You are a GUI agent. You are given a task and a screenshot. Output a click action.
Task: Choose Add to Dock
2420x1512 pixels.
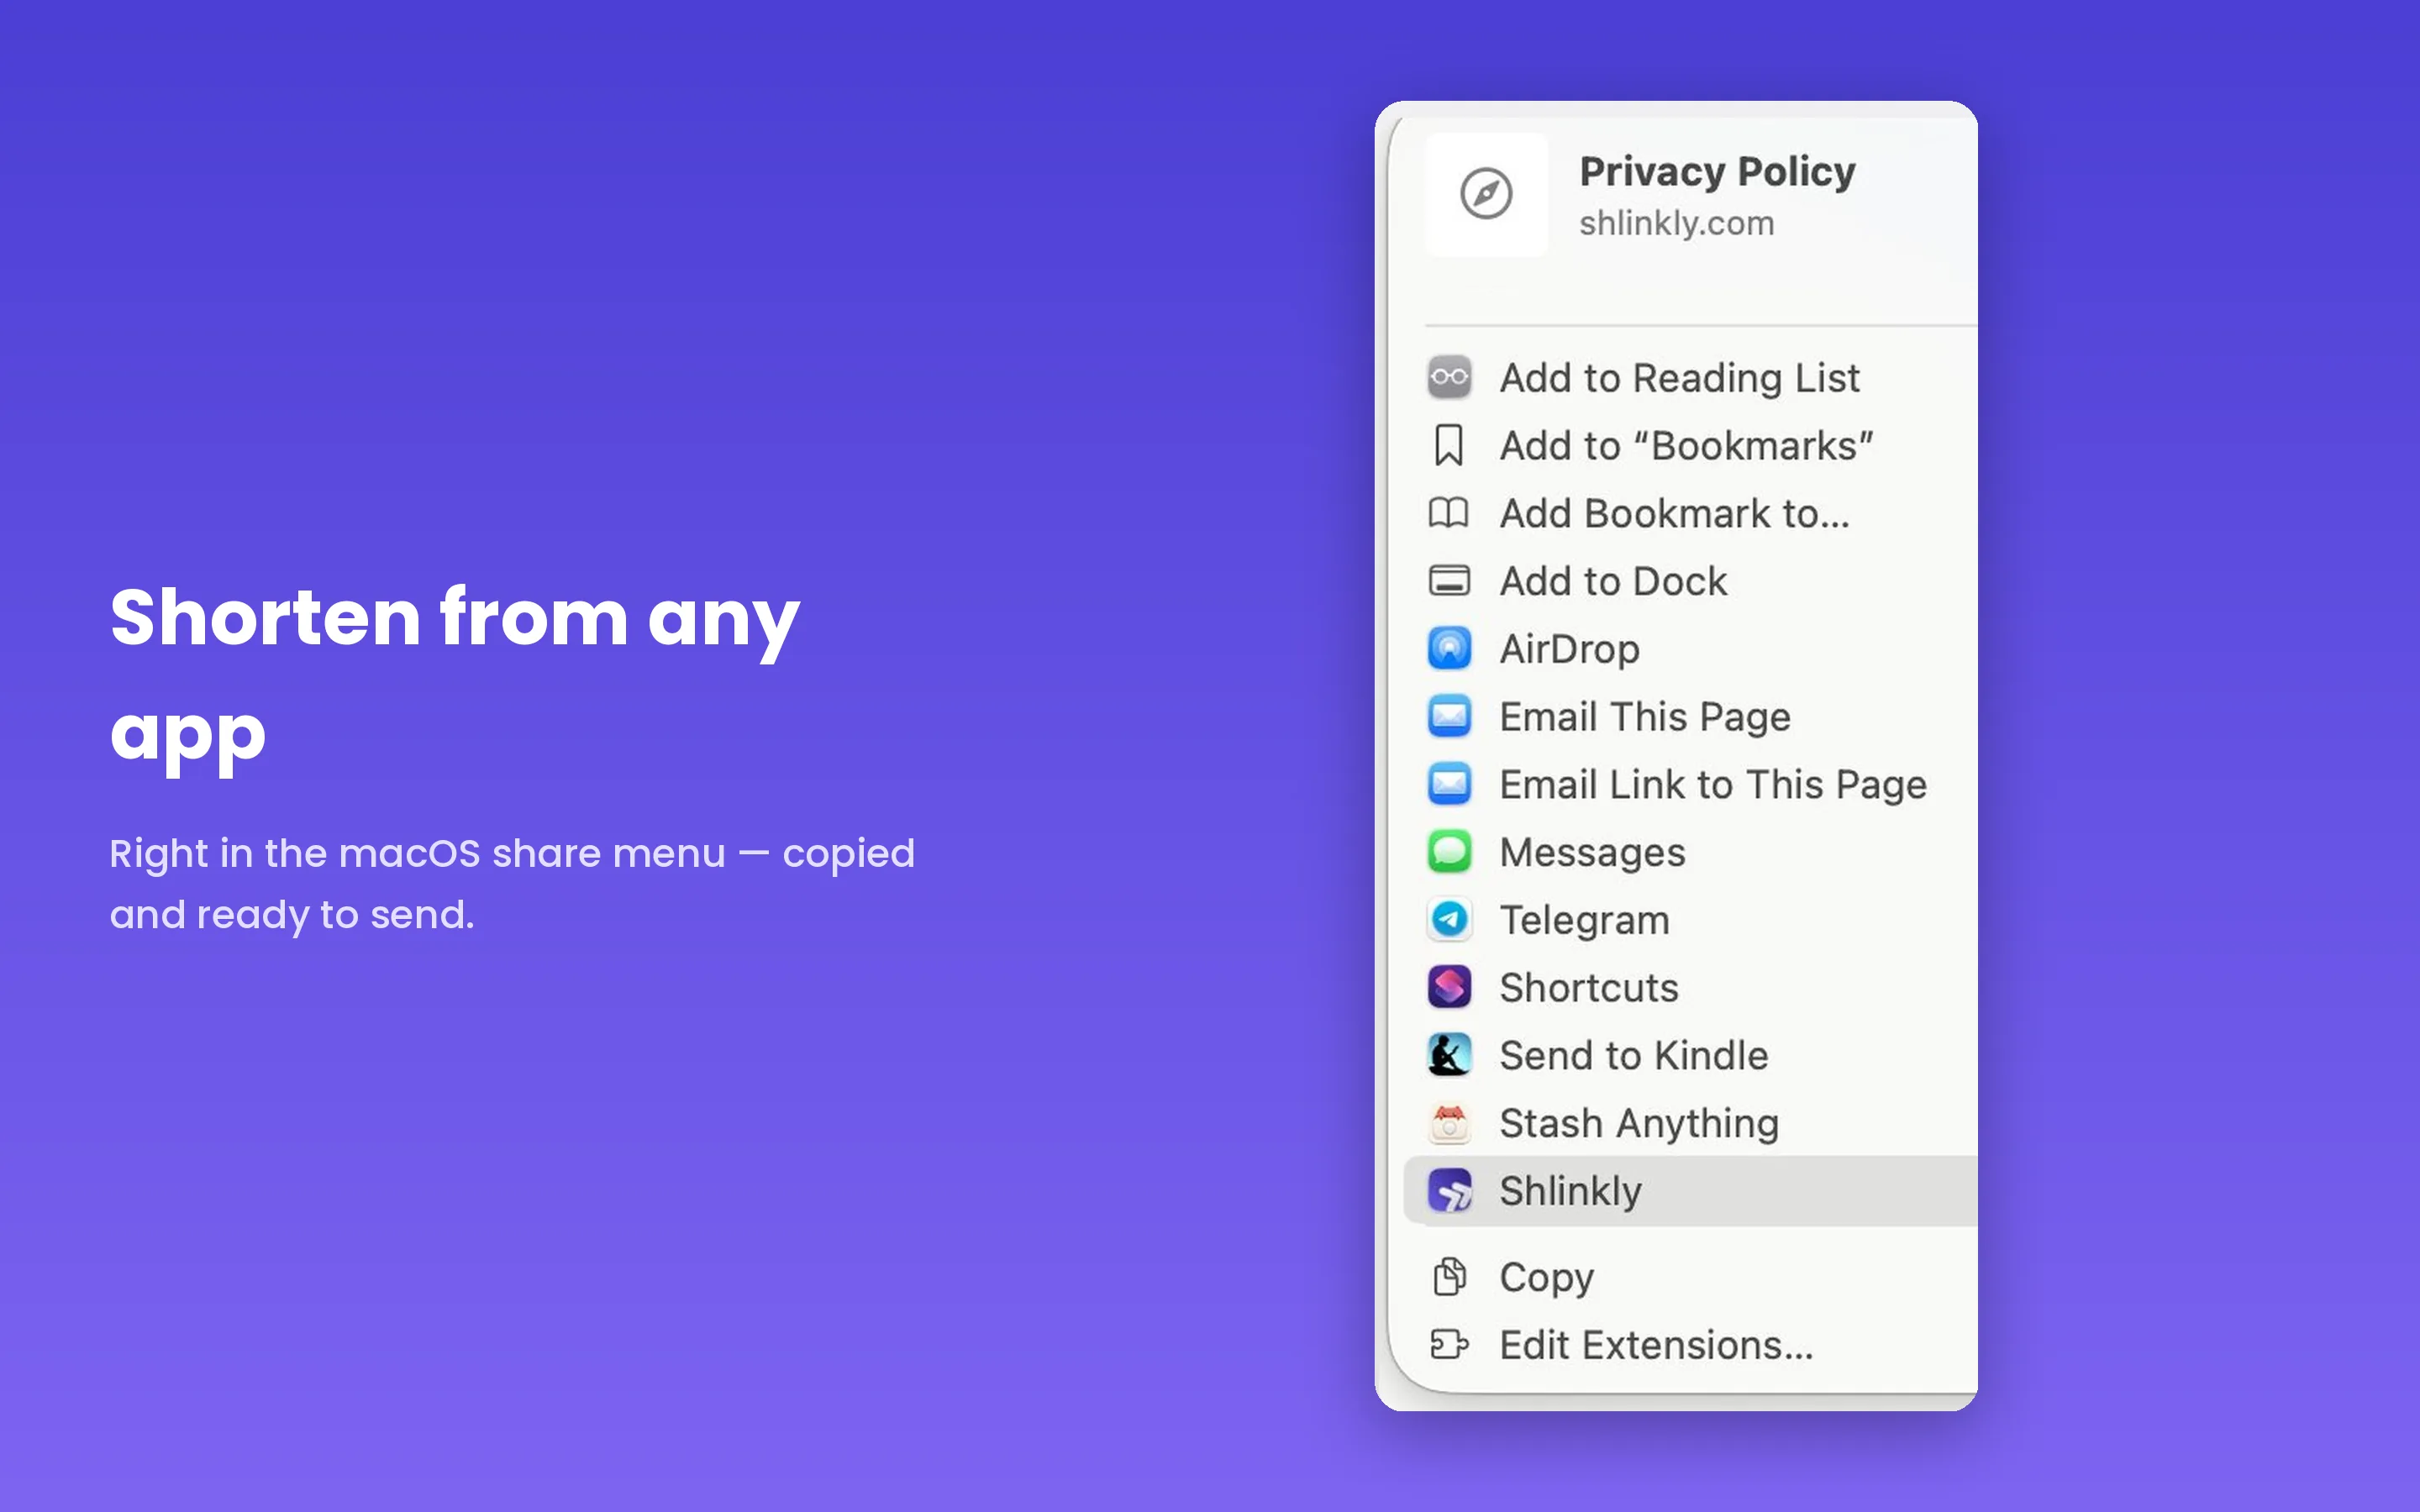(1690, 581)
